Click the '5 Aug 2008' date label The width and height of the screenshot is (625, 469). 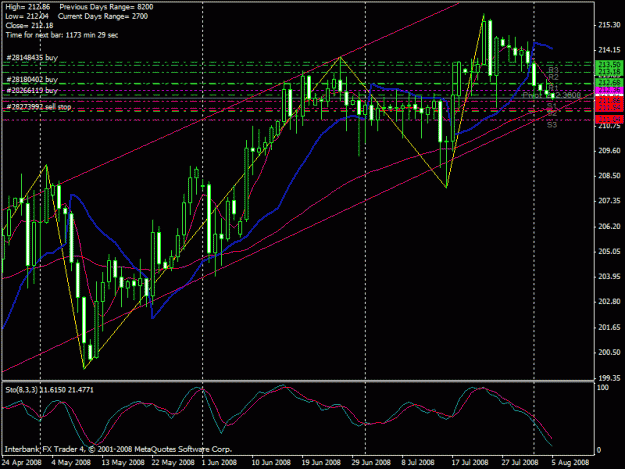coord(570,463)
